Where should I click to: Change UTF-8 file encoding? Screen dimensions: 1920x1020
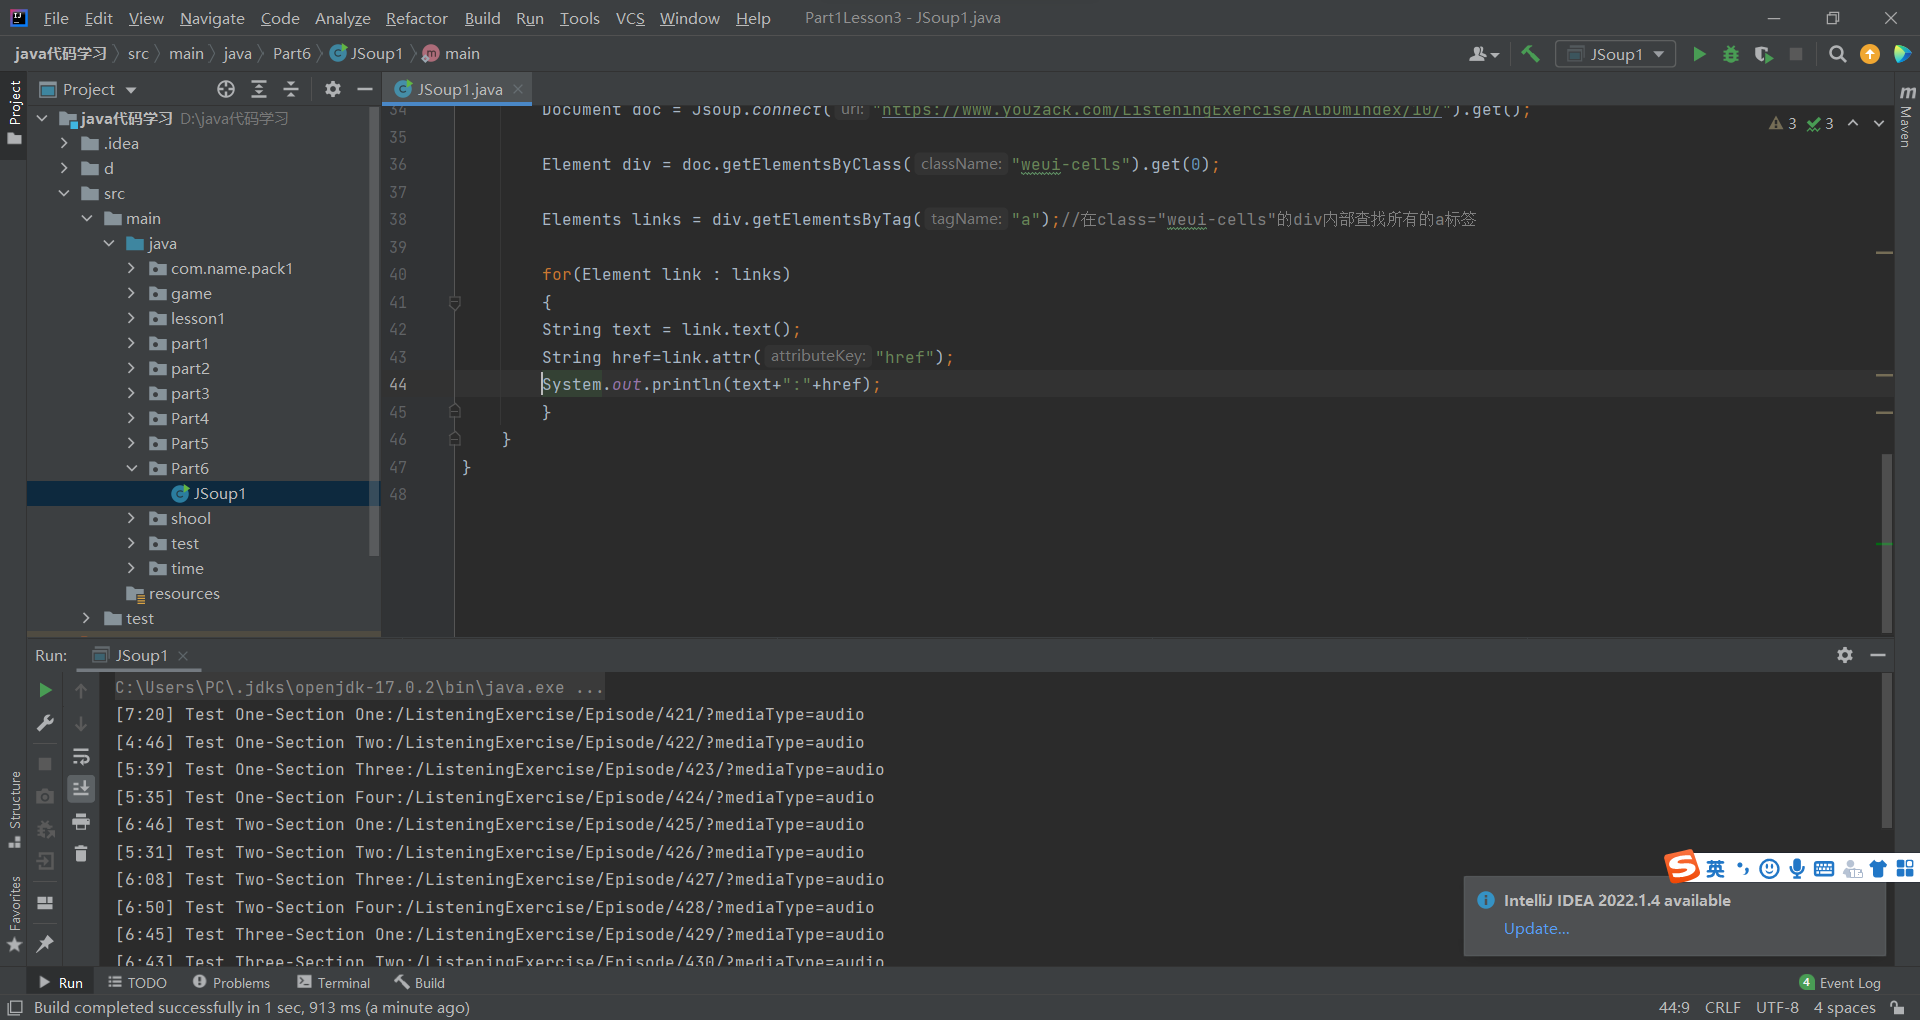coord(1777,1007)
